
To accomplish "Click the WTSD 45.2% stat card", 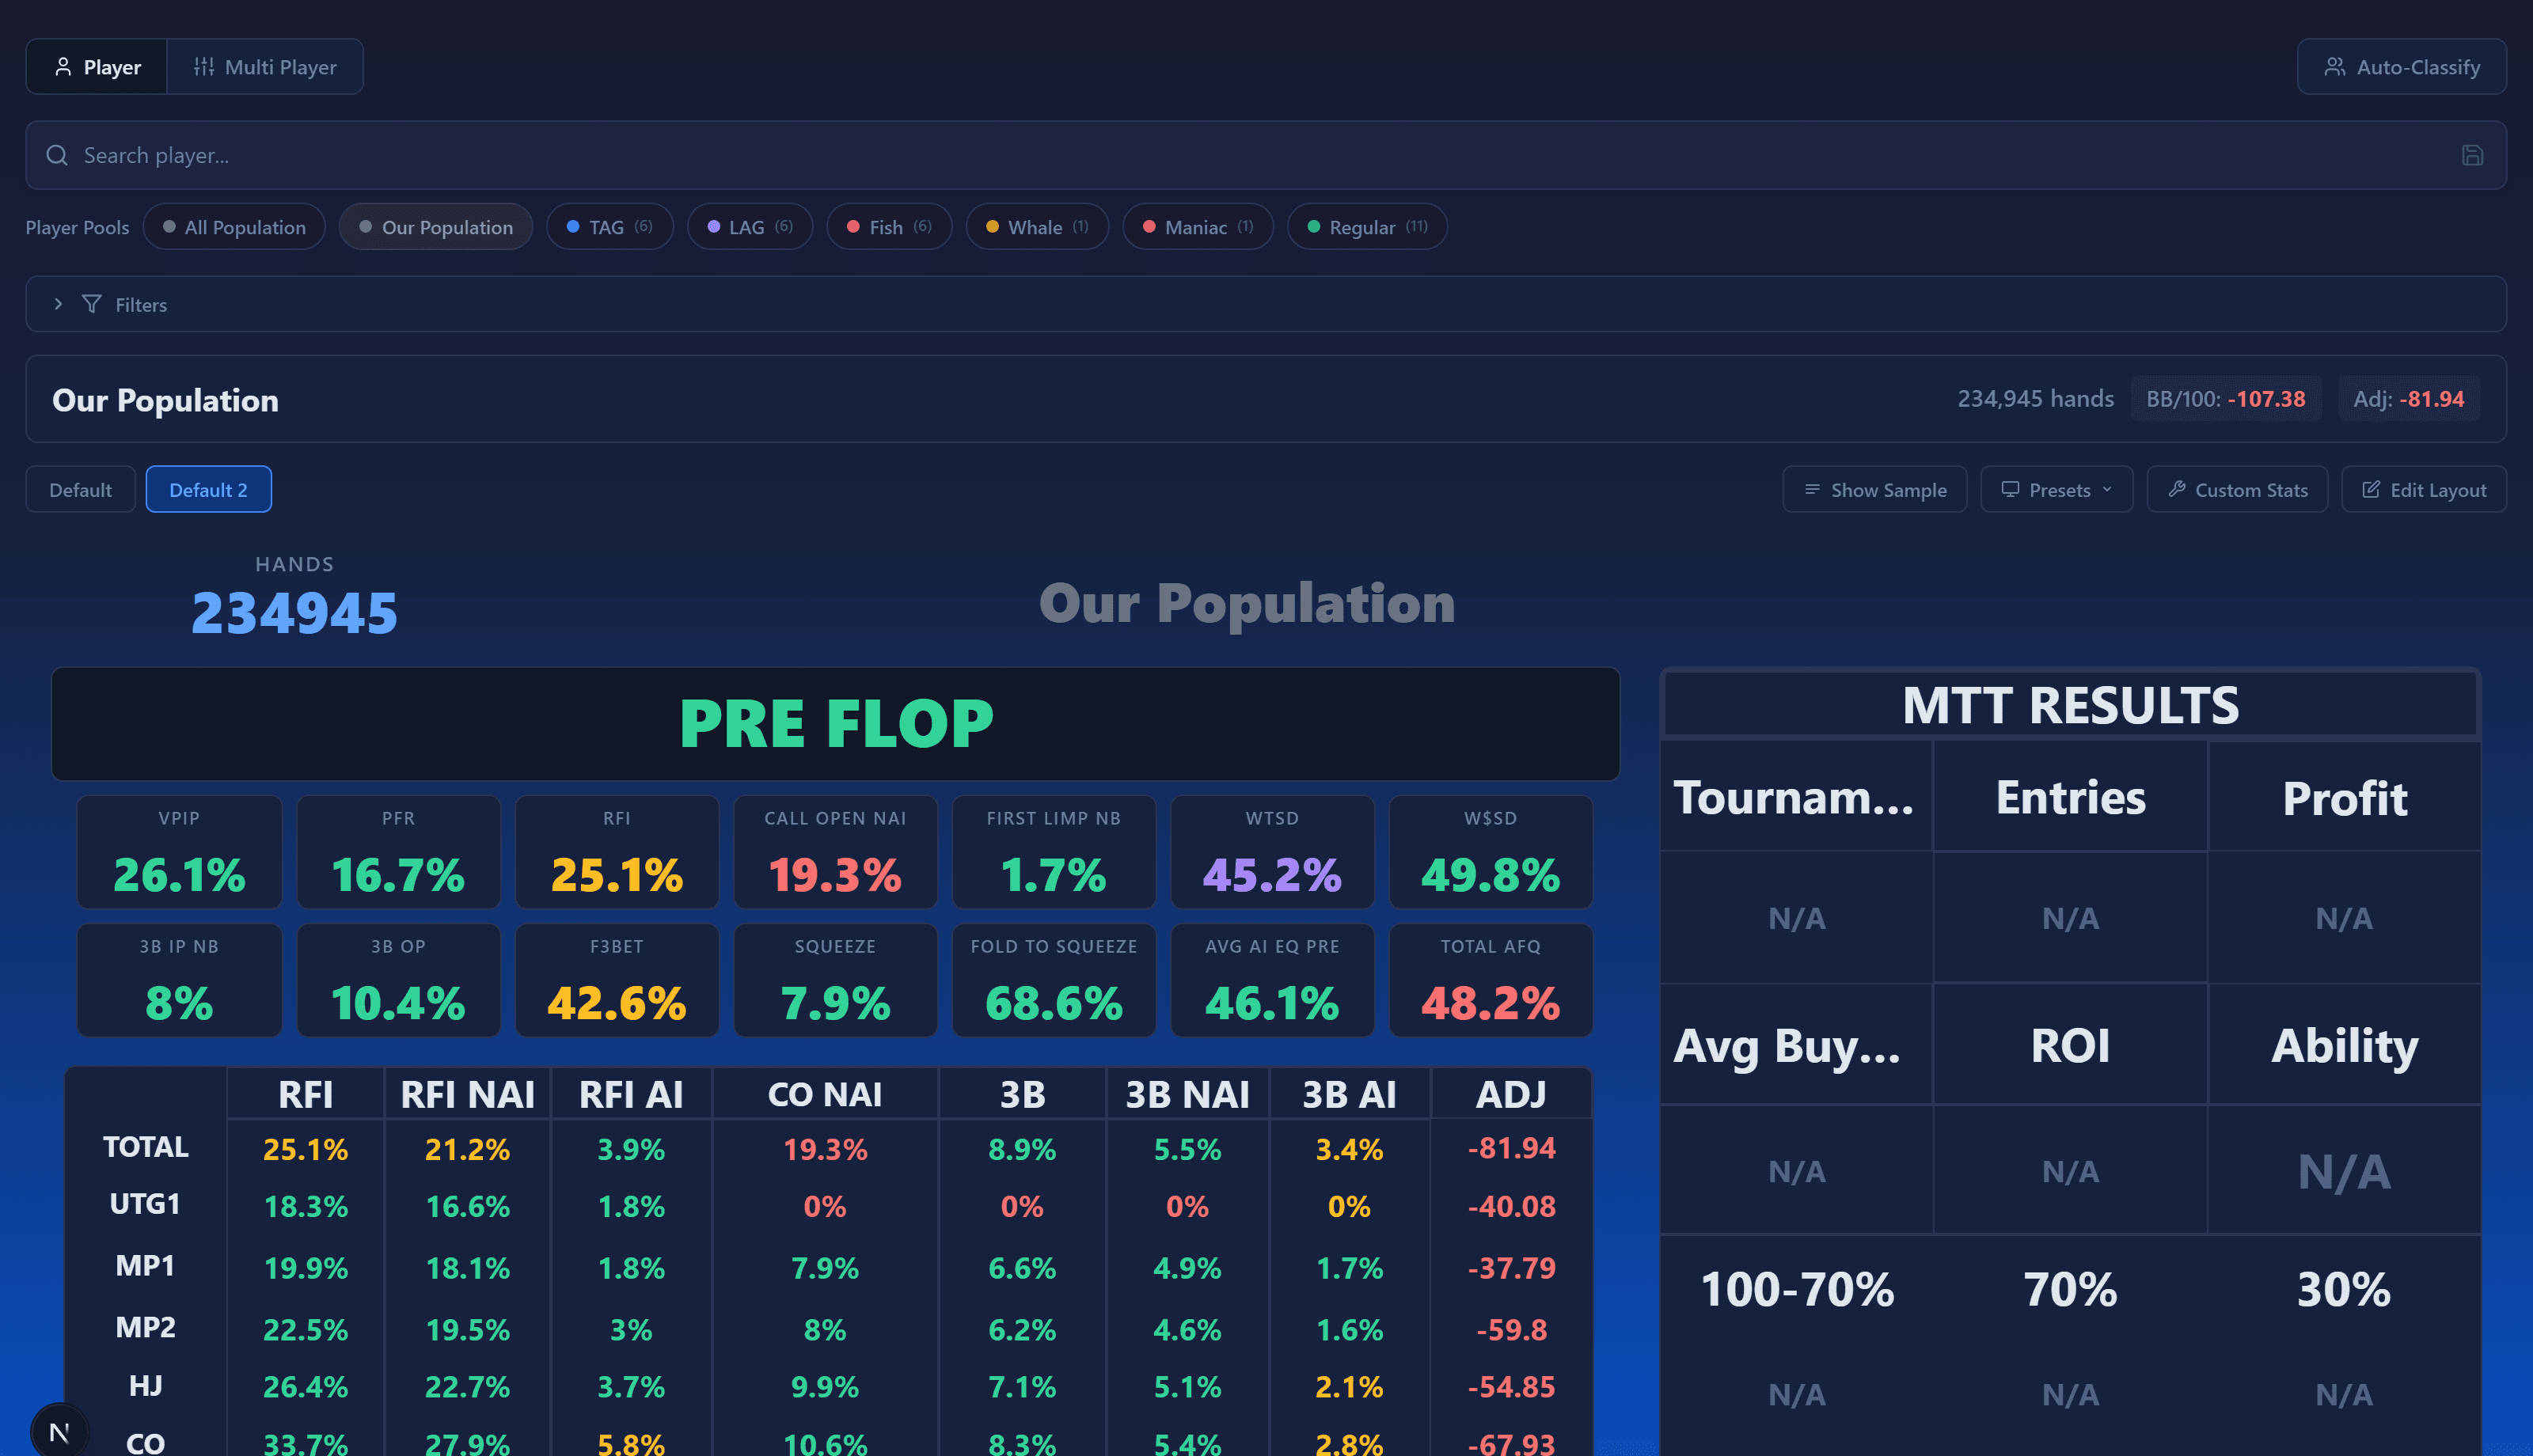I will (x=1272, y=852).
